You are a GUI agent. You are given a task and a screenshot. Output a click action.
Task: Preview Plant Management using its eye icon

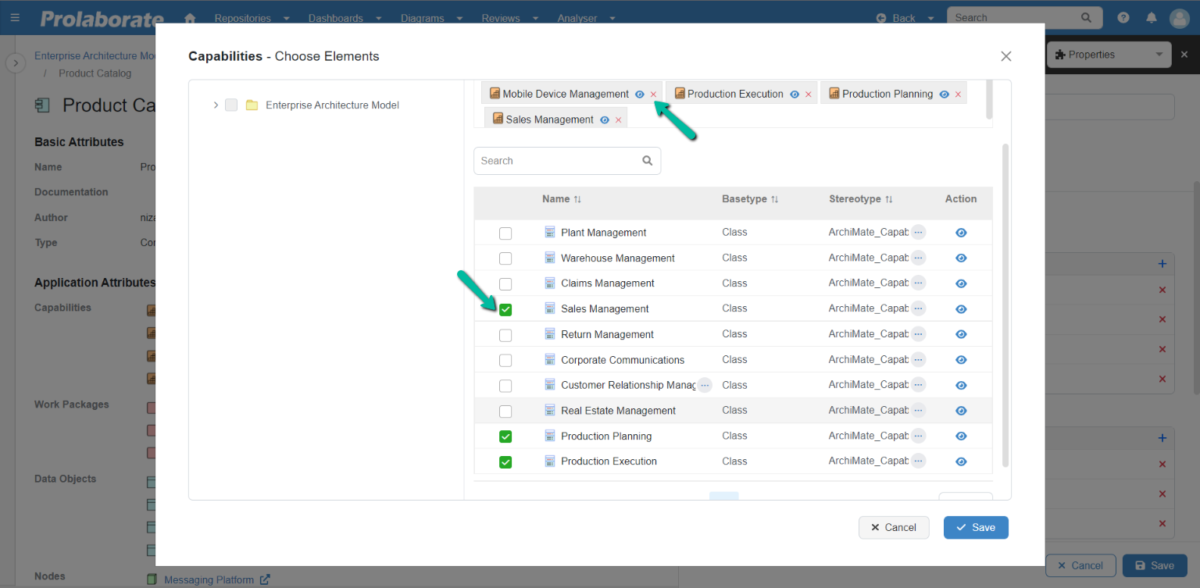[x=960, y=232]
